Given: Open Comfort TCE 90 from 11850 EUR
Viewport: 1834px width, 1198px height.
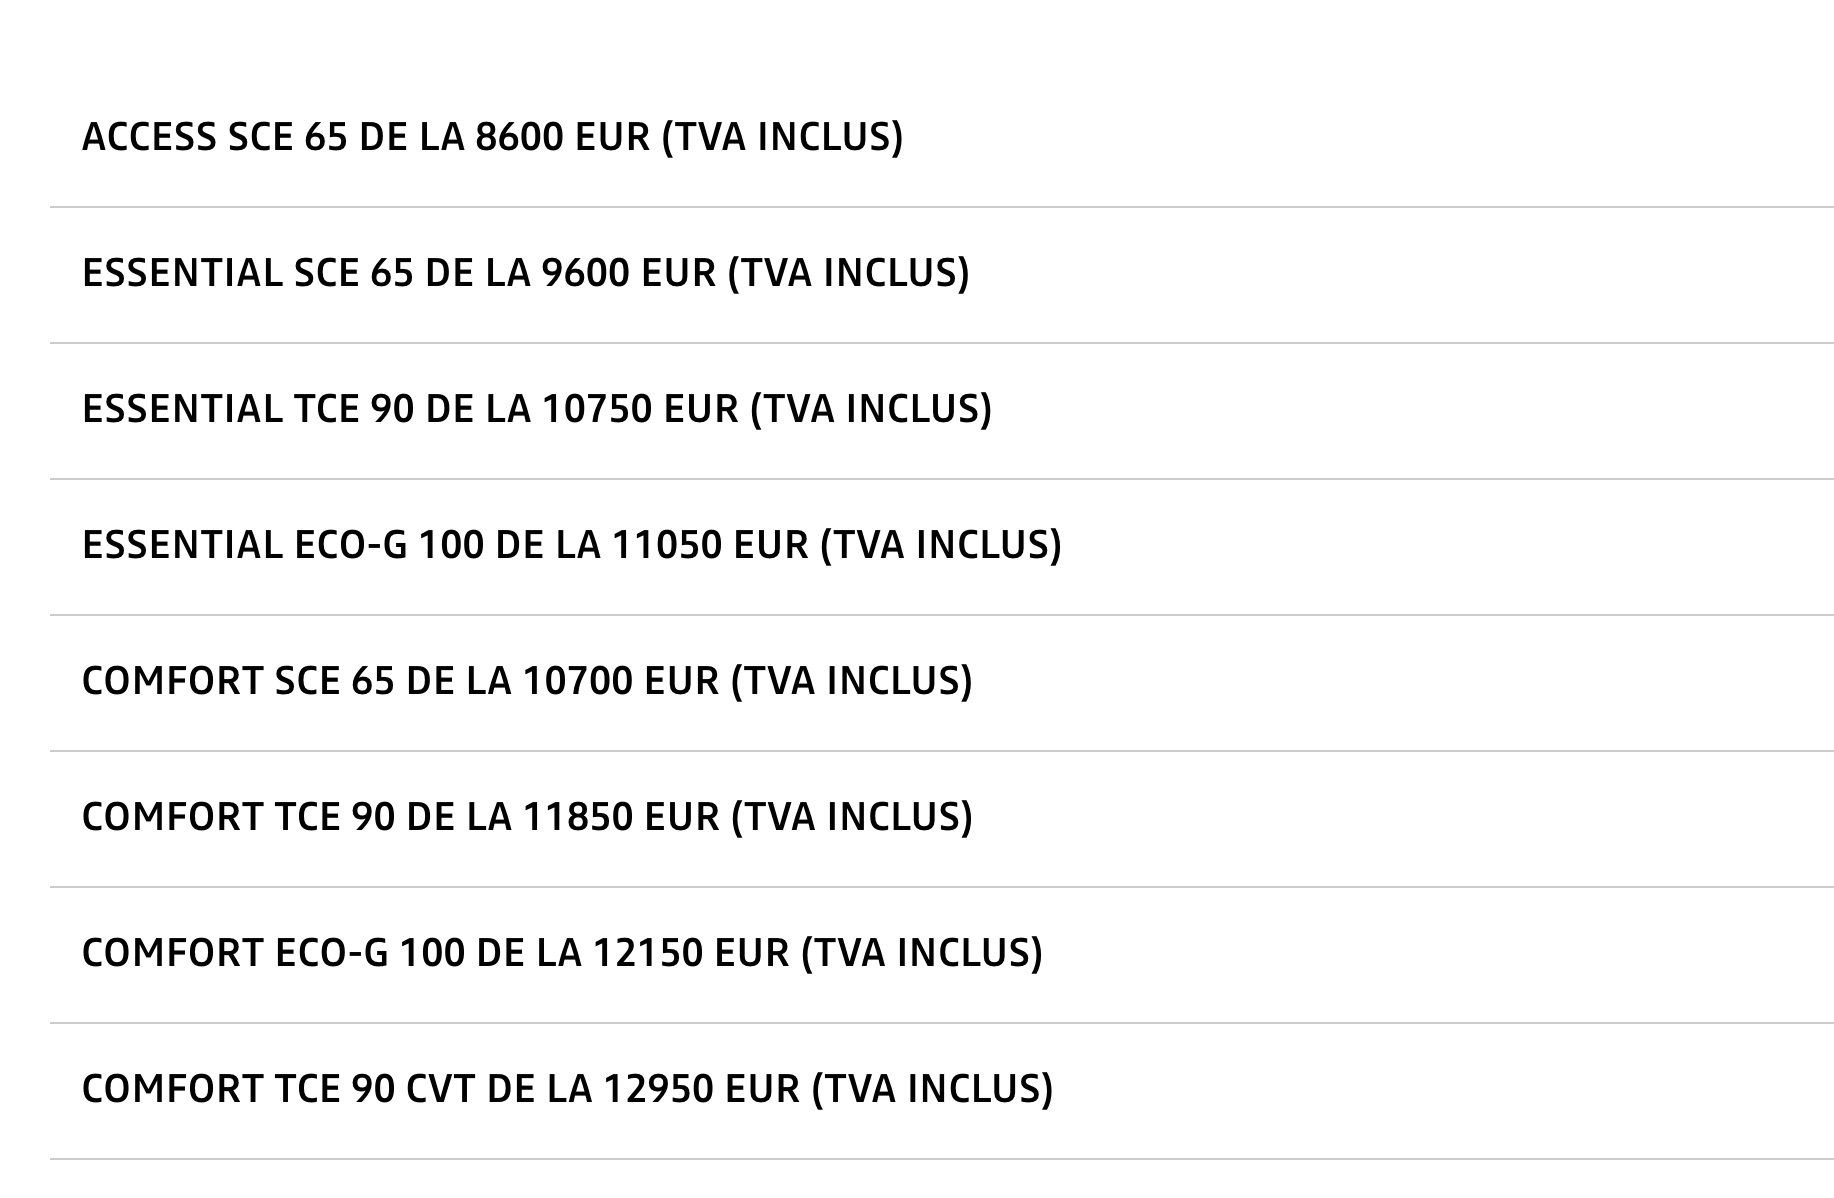Looking at the screenshot, I should tap(526, 817).
